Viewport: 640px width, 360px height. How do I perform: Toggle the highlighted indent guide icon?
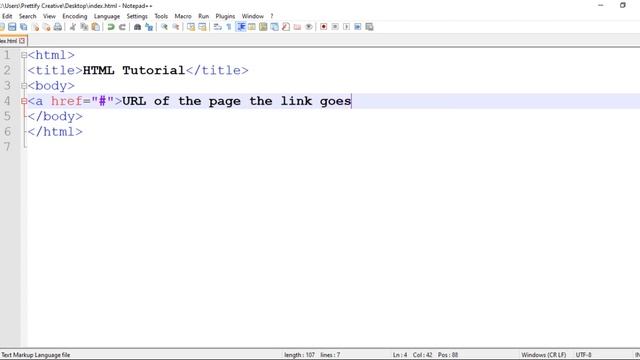[241, 27]
